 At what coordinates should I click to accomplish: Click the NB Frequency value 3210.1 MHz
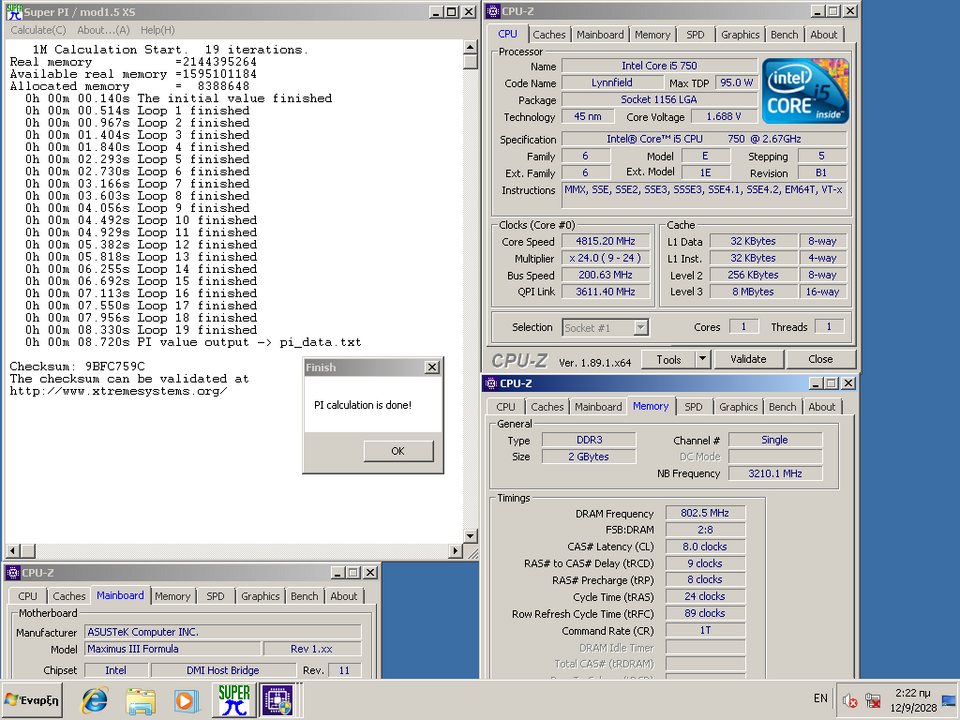[x=775, y=473]
